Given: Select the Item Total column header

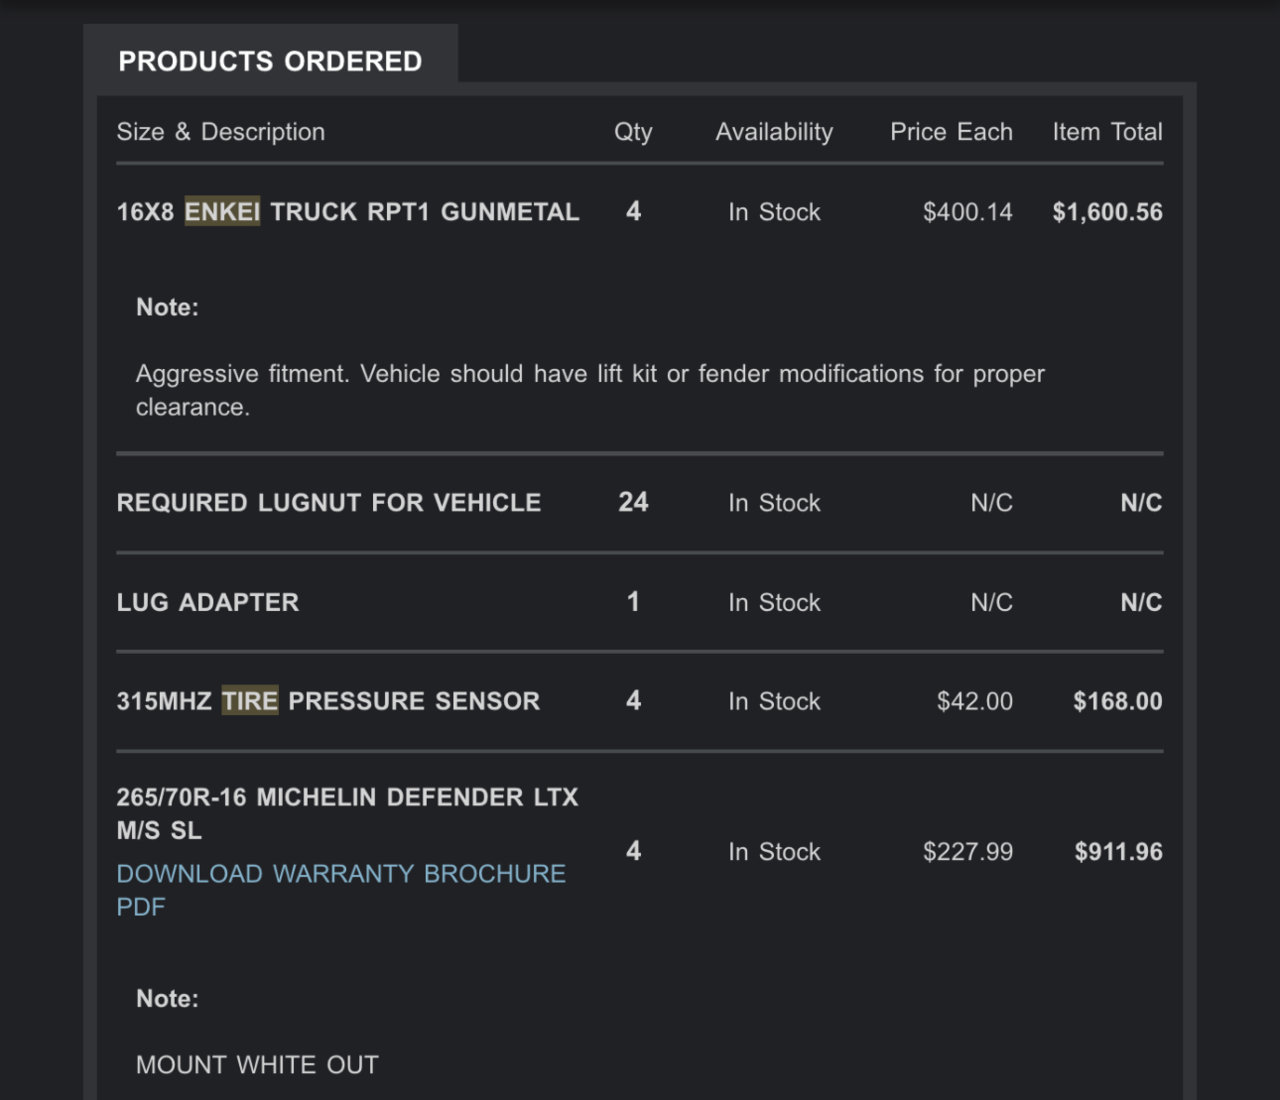Looking at the screenshot, I should [x=1107, y=132].
